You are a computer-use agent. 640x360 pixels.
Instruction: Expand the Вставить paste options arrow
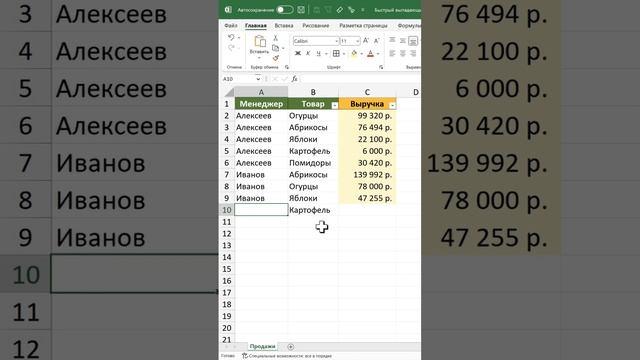click(259, 58)
